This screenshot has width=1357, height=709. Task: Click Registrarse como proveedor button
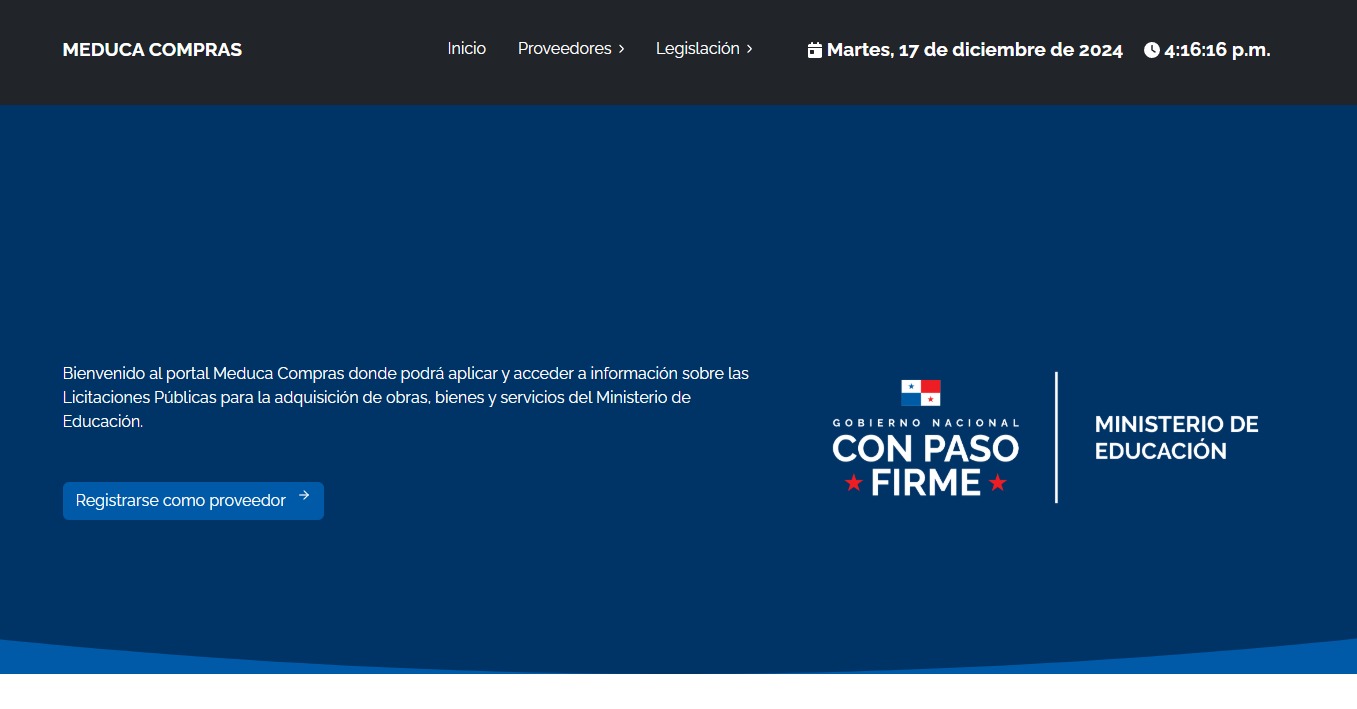pyautogui.click(x=193, y=501)
